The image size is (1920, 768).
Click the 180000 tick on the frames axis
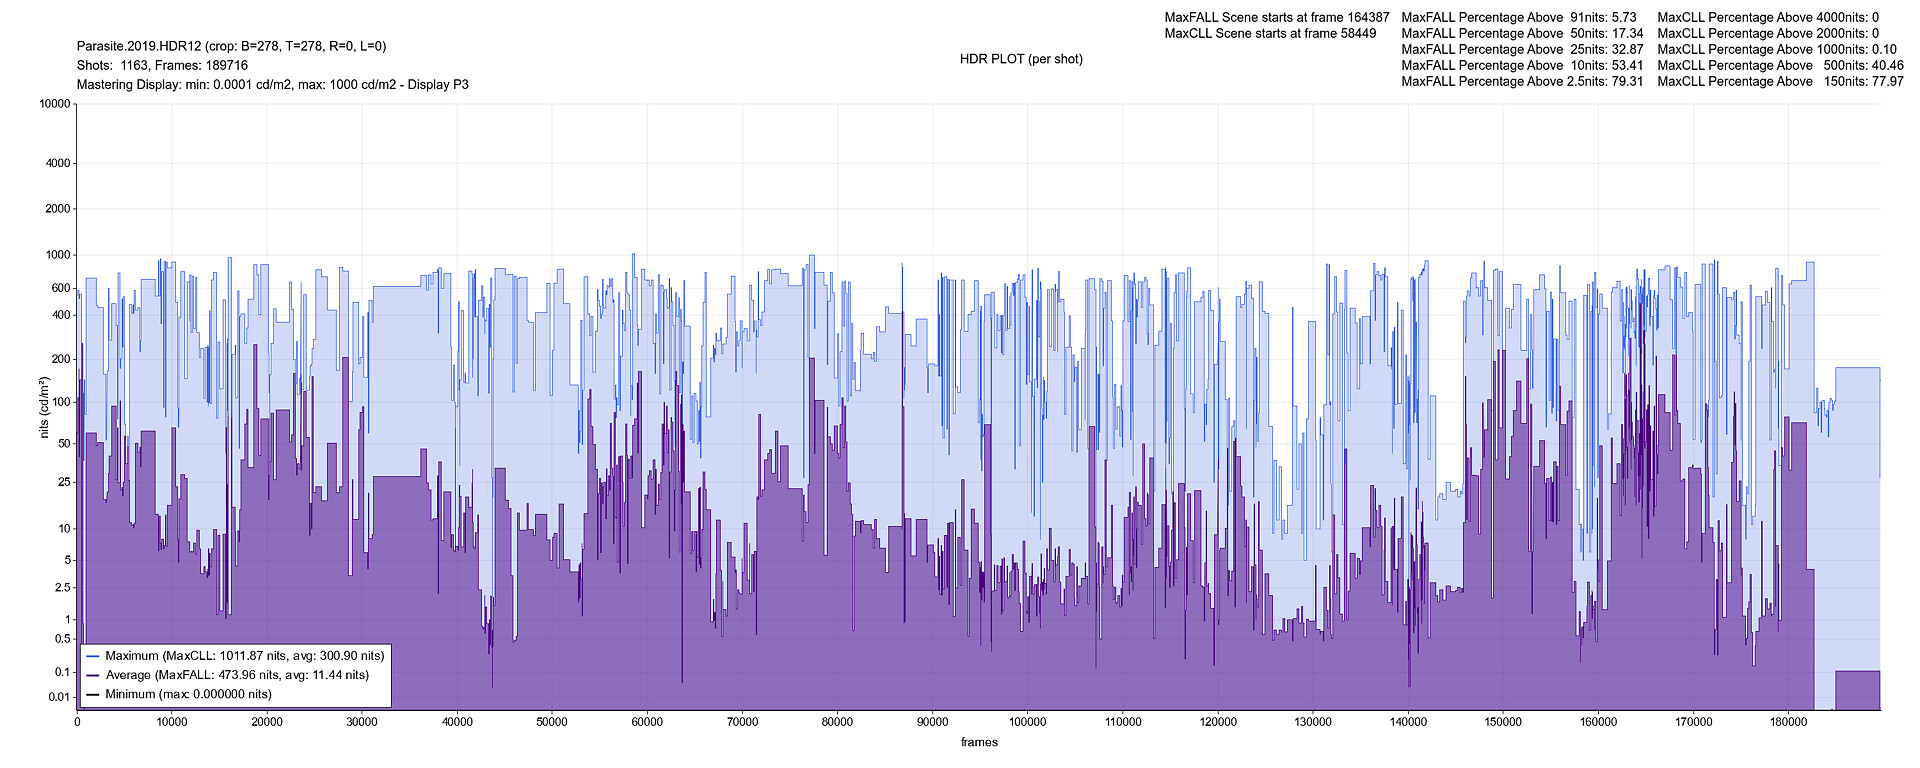[x=1788, y=722]
